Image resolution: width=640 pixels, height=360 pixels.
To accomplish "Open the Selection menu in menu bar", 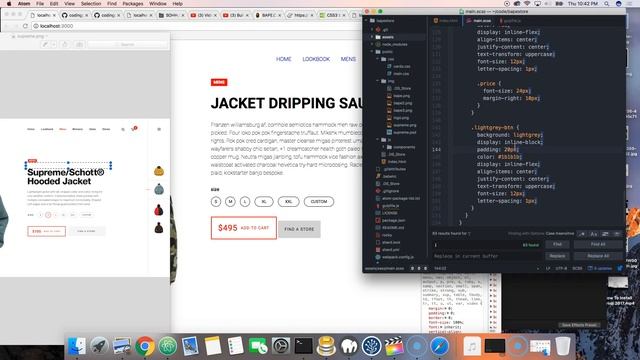I will [91, 4].
